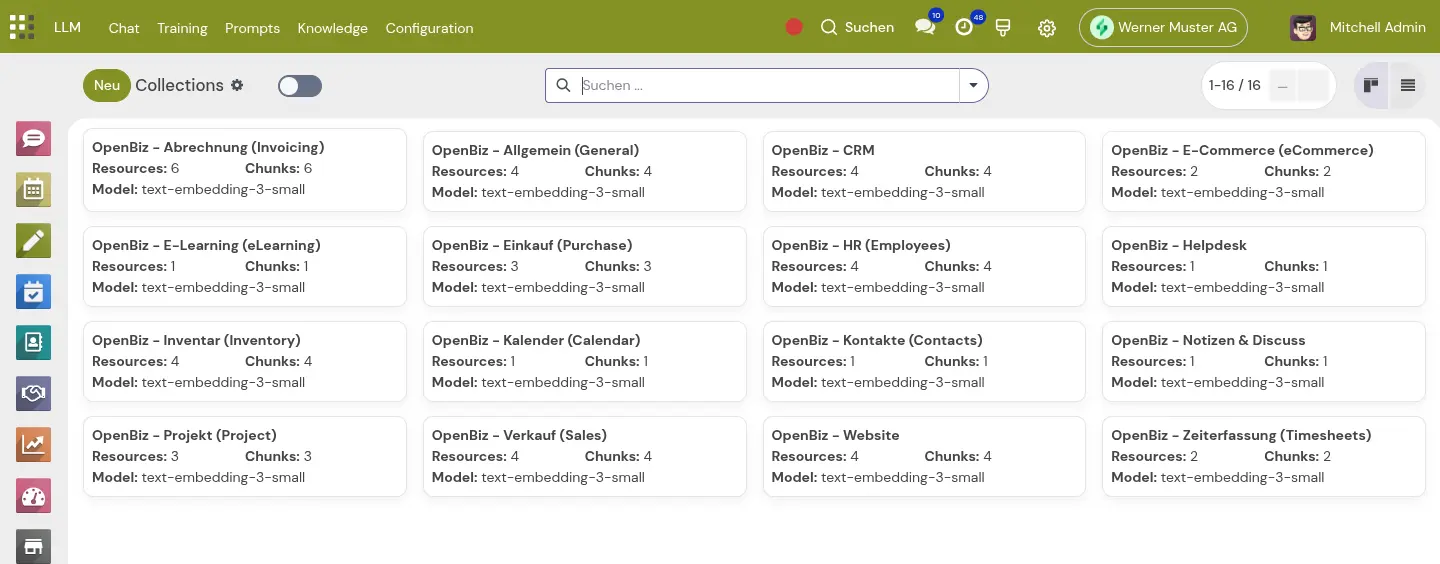
Task: Open the Werner Muster AG company switcher
Action: [x=1163, y=28]
